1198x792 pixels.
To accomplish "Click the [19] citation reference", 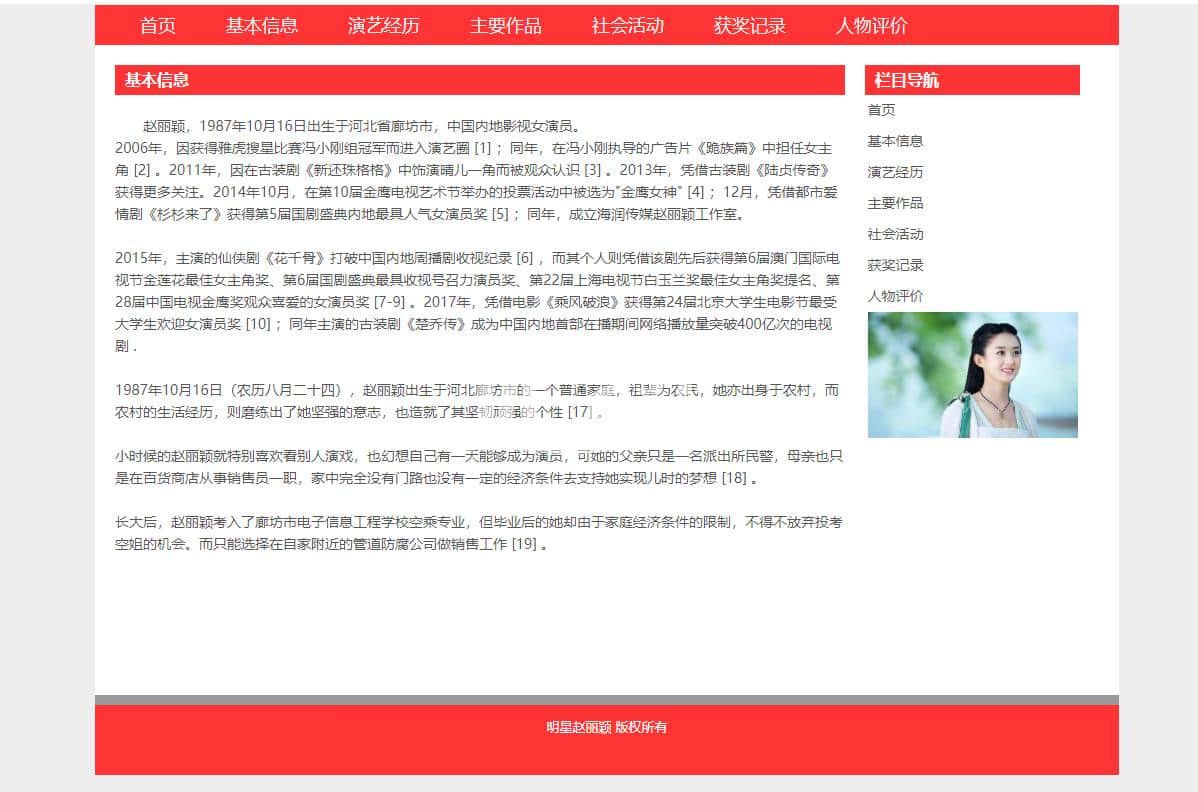I will [524, 545].
